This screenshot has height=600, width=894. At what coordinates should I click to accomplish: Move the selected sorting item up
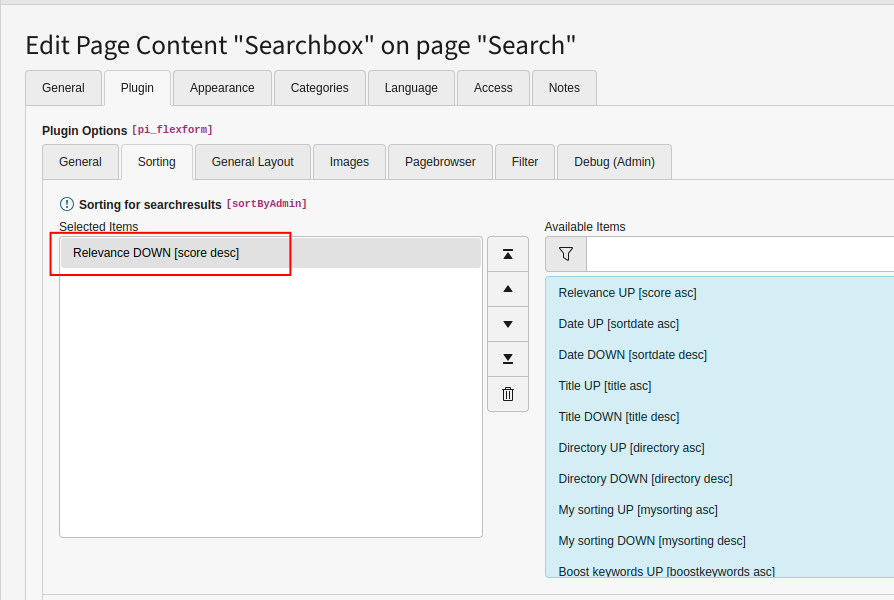pos(508,289)
